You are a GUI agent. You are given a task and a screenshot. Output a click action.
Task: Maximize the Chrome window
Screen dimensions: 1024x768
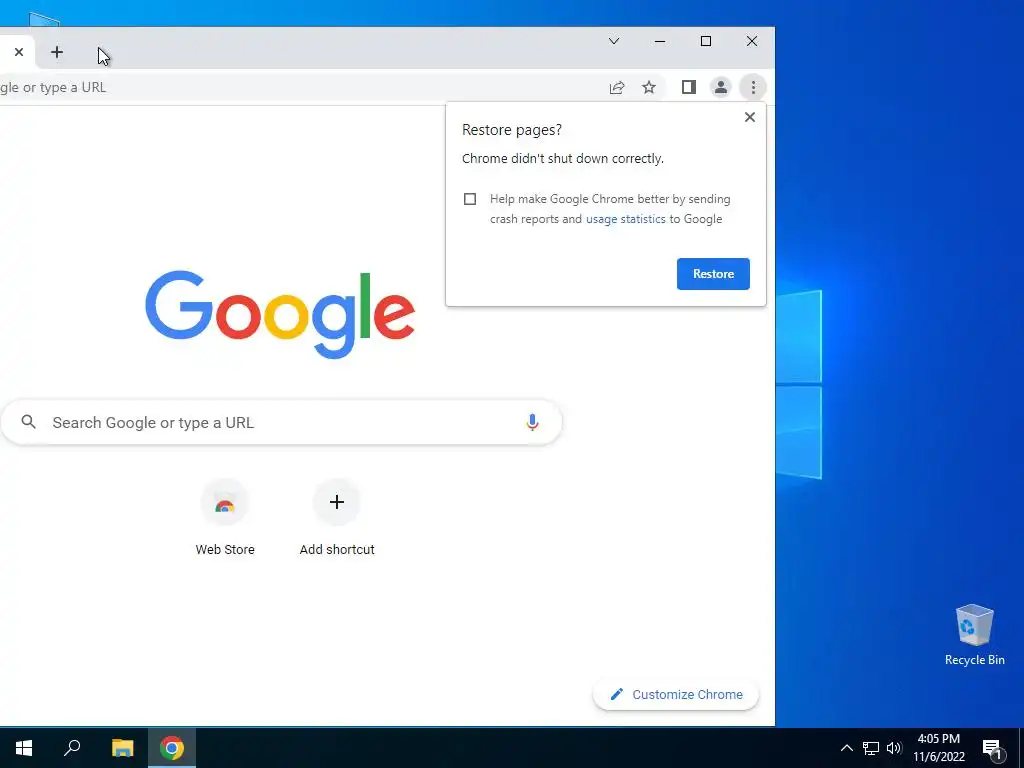(706, 41)
